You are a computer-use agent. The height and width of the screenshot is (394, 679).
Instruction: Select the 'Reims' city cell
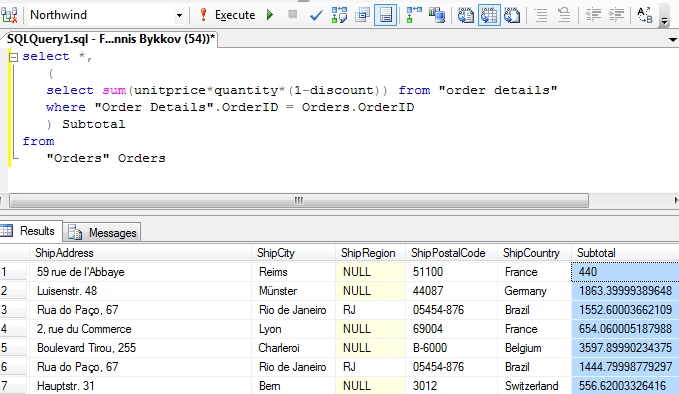[293, 272]
